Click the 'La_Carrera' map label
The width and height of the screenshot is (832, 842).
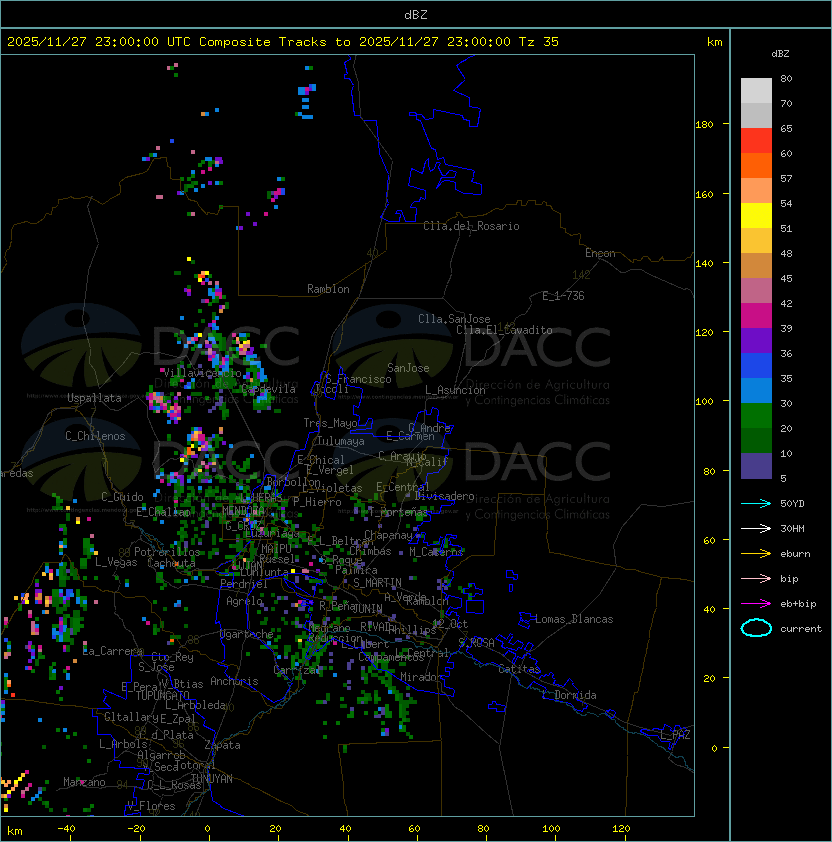click(x=113, y=651)
